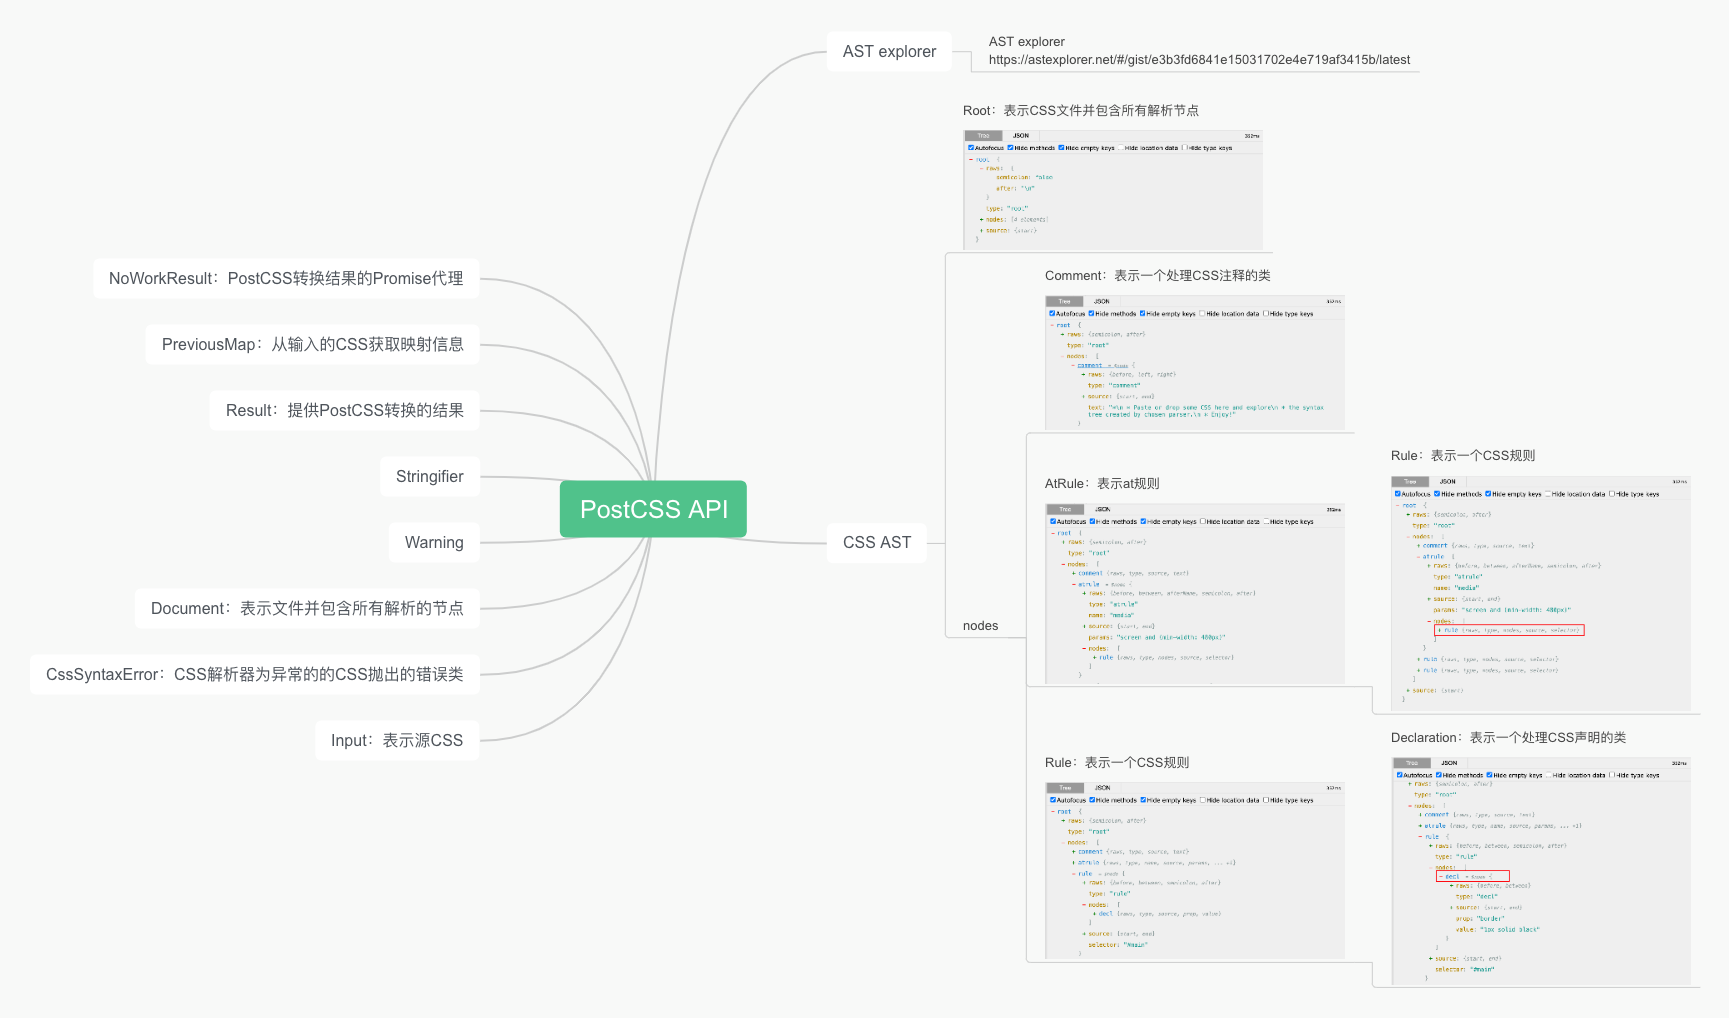This screenshot has width=1729, height=1018.
Task: Select the Warning node
Action: tap(434, 542)
